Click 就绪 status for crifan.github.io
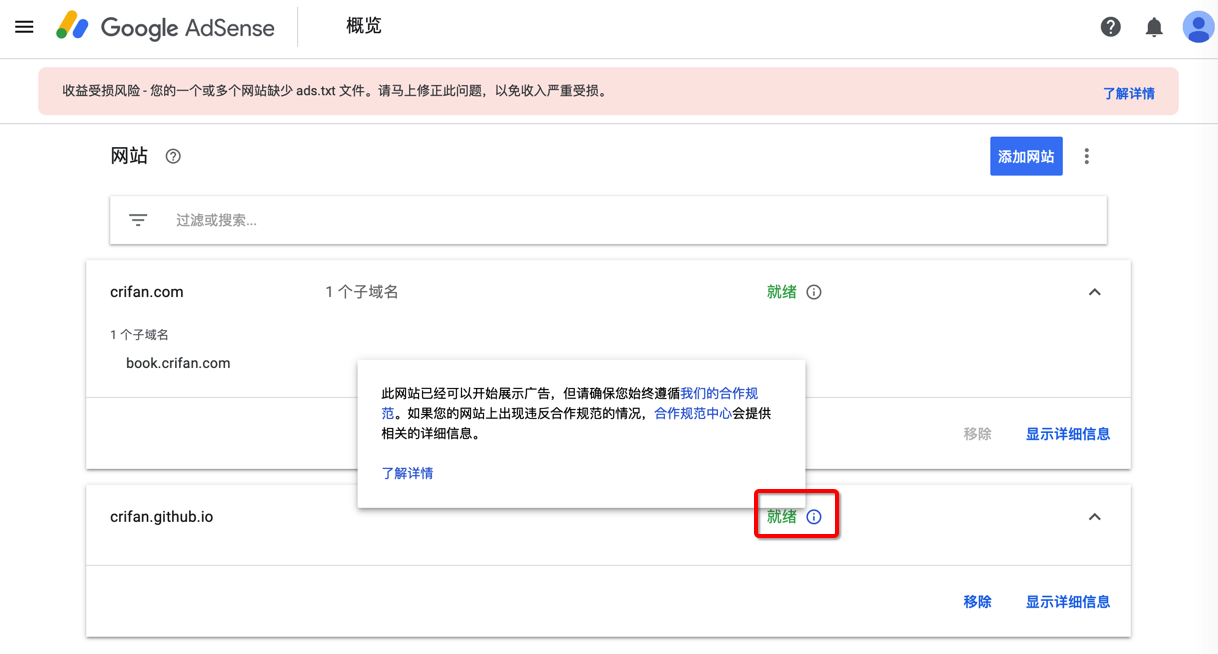Viewport: 1218px width, 654px height. 782,517
